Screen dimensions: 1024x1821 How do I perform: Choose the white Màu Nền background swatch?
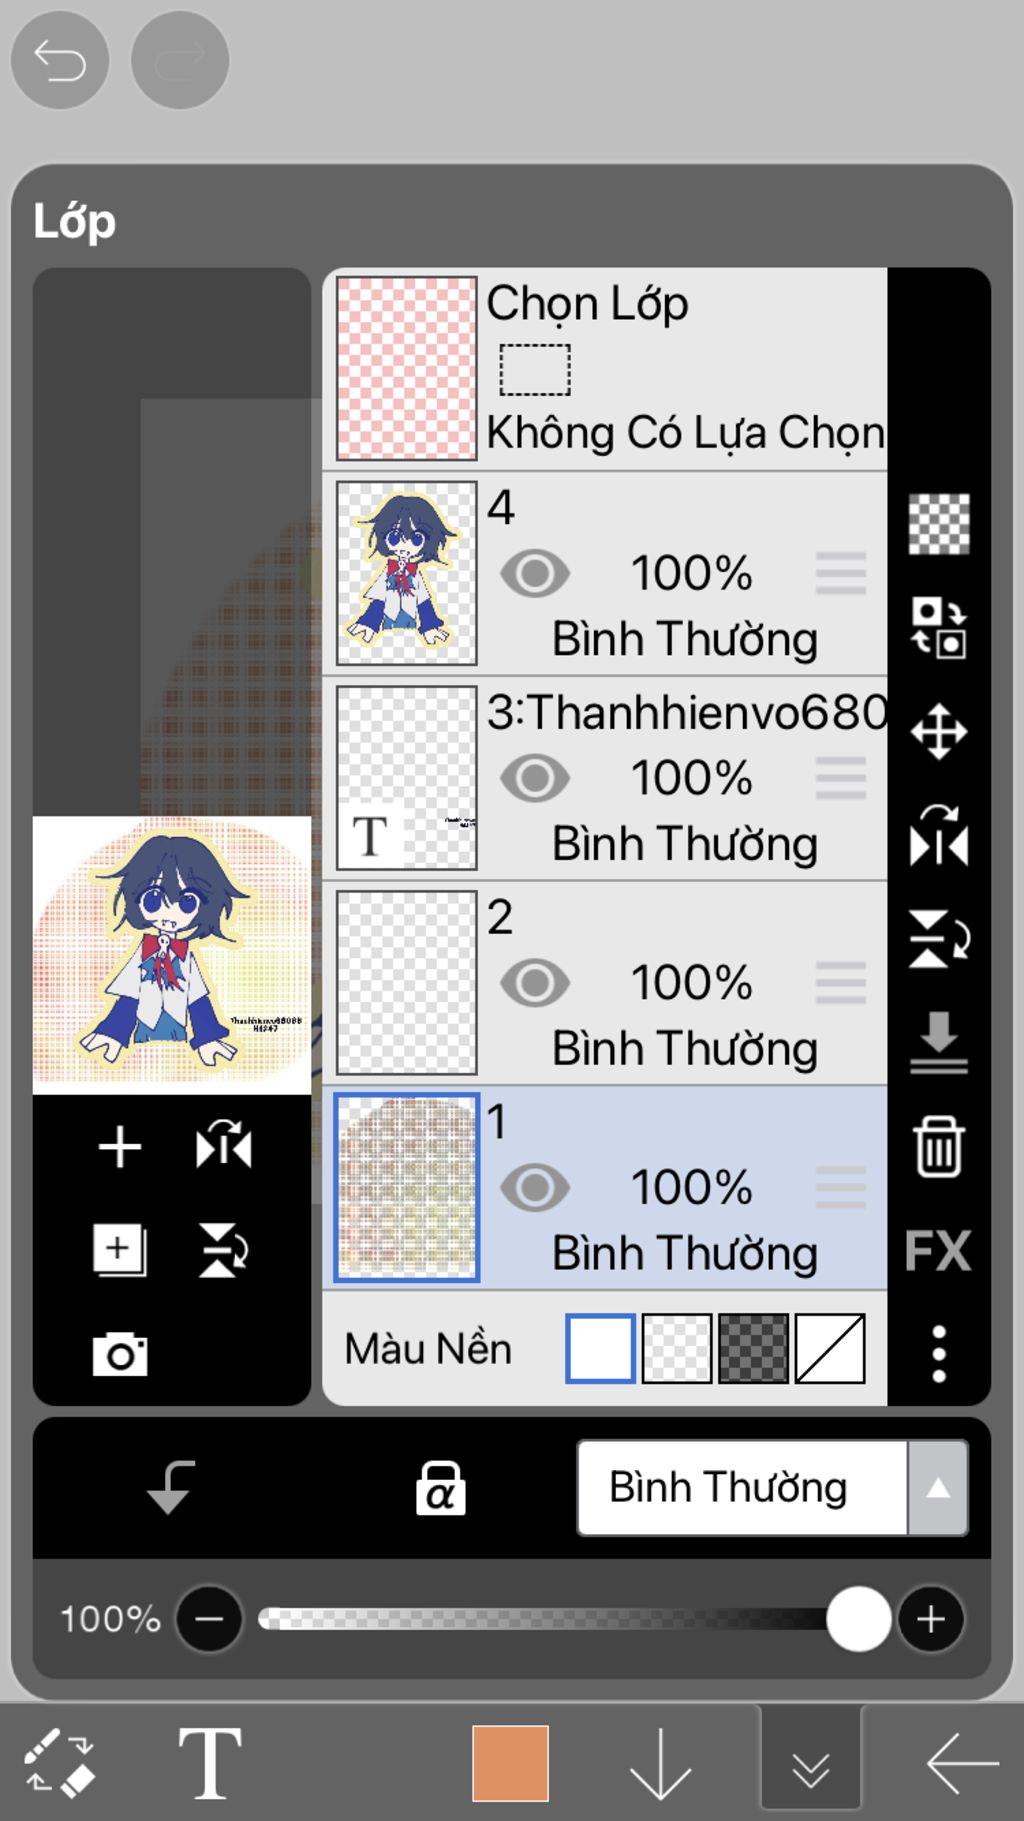[600, 1348]
